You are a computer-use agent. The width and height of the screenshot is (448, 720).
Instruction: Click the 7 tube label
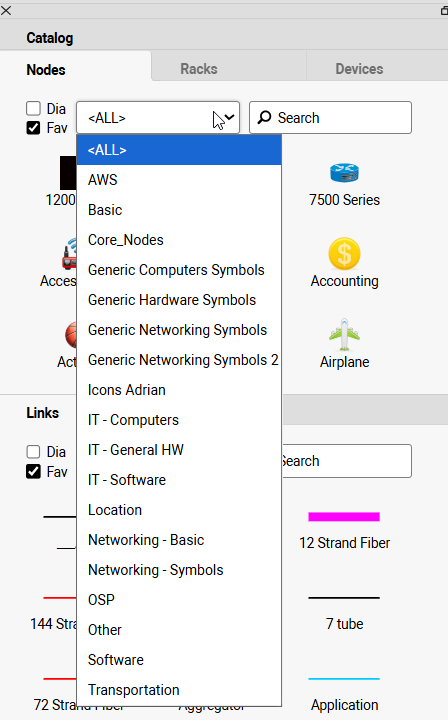(344, 624)
